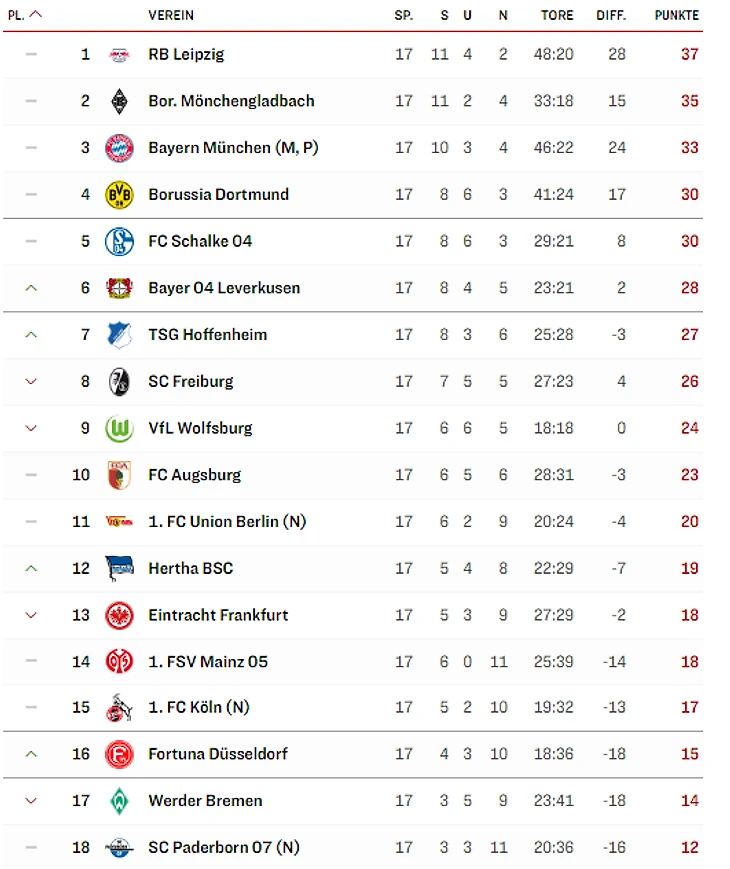Click the Borussia Mönchengladbach crest icon

pos(119,101)
